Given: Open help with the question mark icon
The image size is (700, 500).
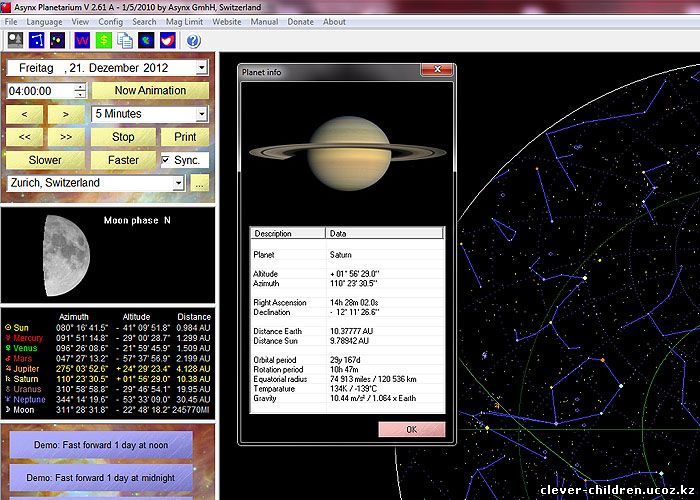Looking at the screenshot, I should (x=193, y=40).
